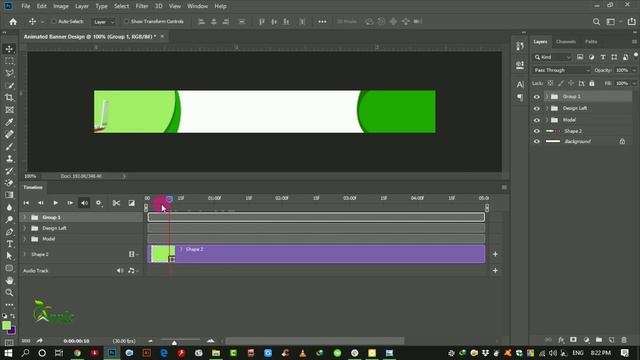Viewport: 640px width, 360px height.
Task: Open the Character panel icon
Action: pyautogui.click(x=520, y=84)
